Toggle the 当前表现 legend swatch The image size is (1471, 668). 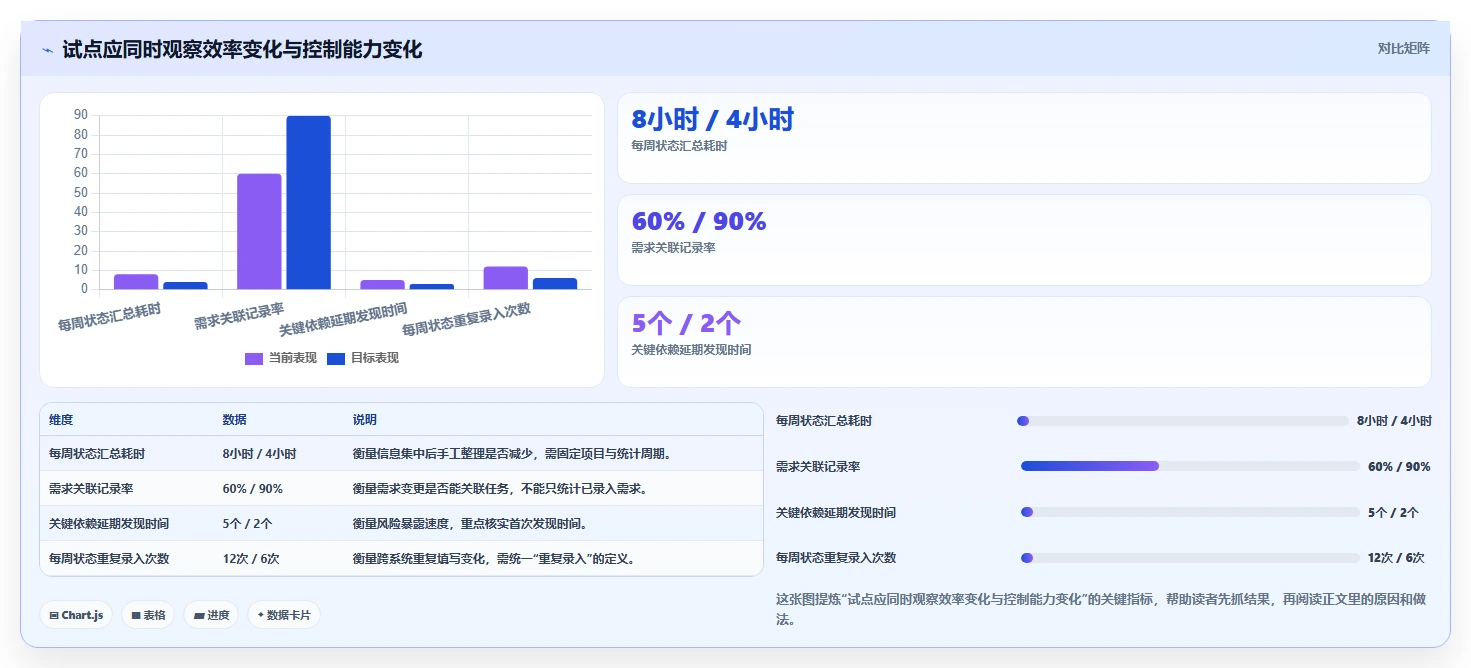pos(254,358)
